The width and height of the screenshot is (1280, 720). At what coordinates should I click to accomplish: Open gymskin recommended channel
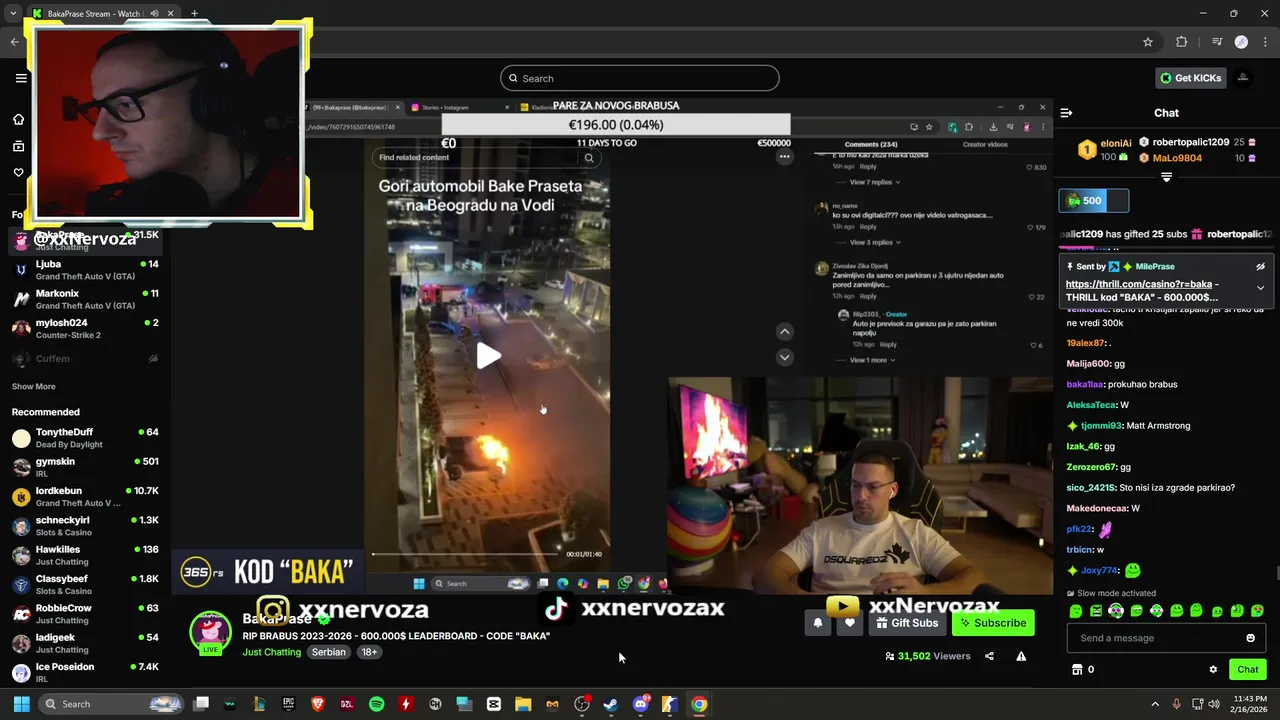click(85, 467)
